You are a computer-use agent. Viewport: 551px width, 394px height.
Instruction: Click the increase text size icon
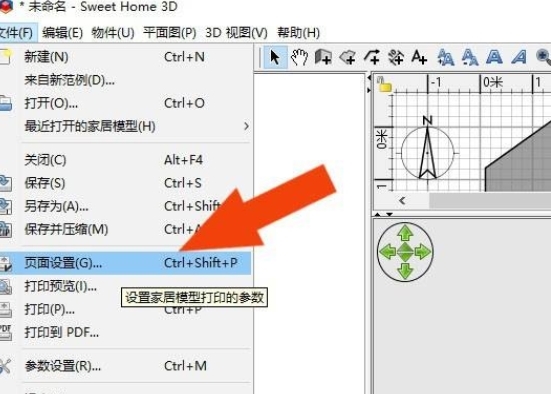pos(445,57)
